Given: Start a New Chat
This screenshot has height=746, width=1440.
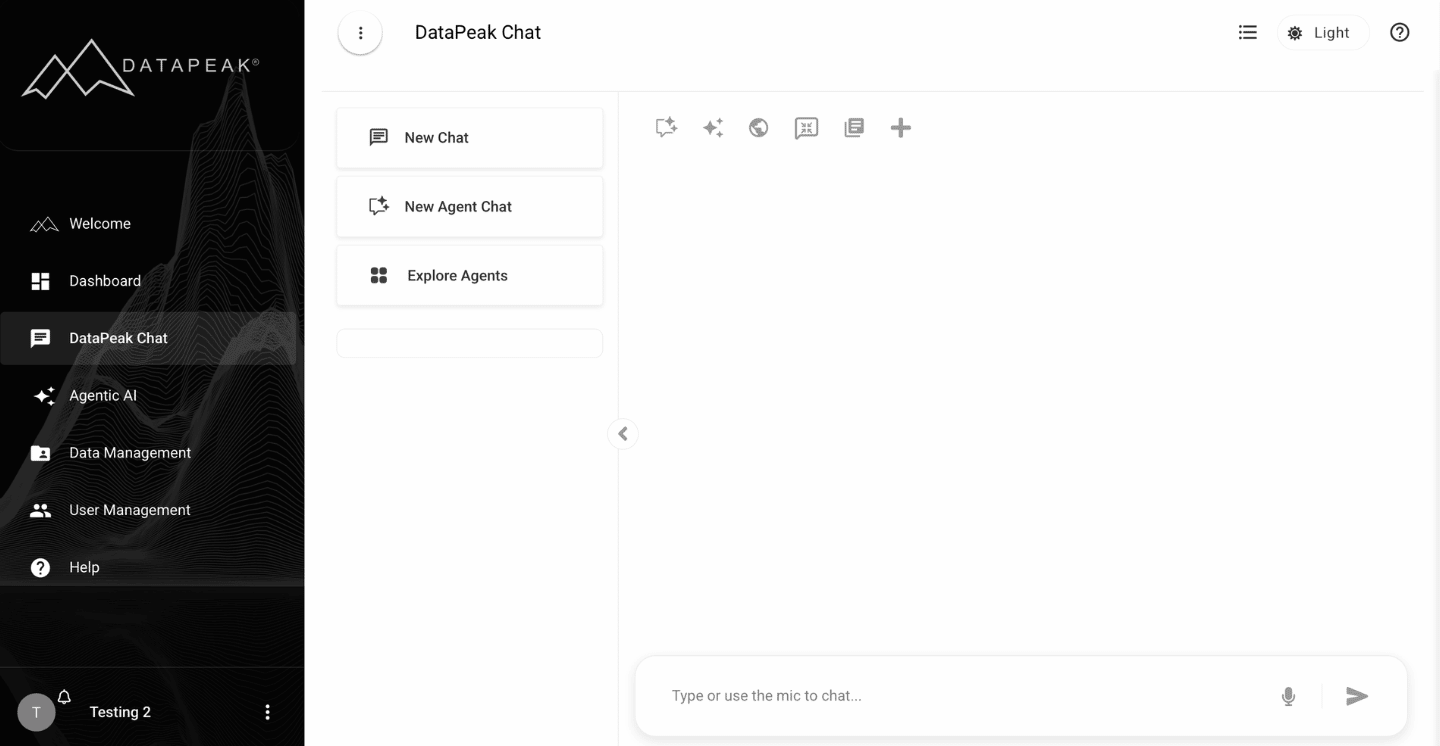Looking at the screenshot, I should click(470, 138).
